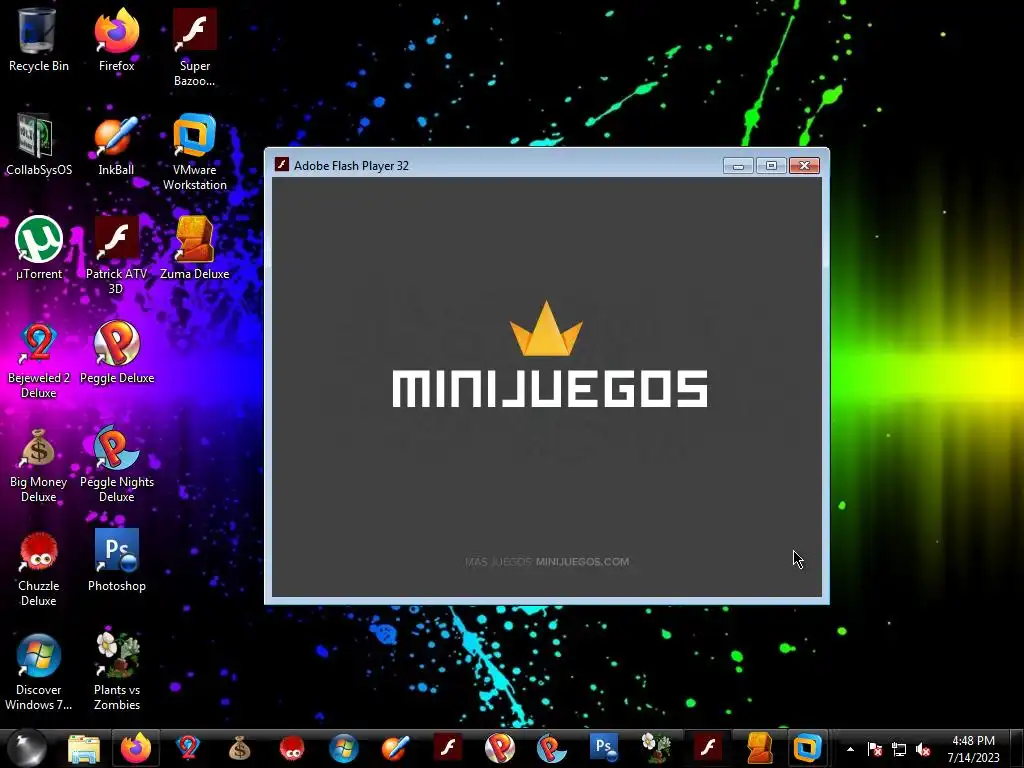This screenshot has height=768, width=1024.
Task: Select the Chuzzle Deluxe desktop shortcut
Action: pos(39,568)
